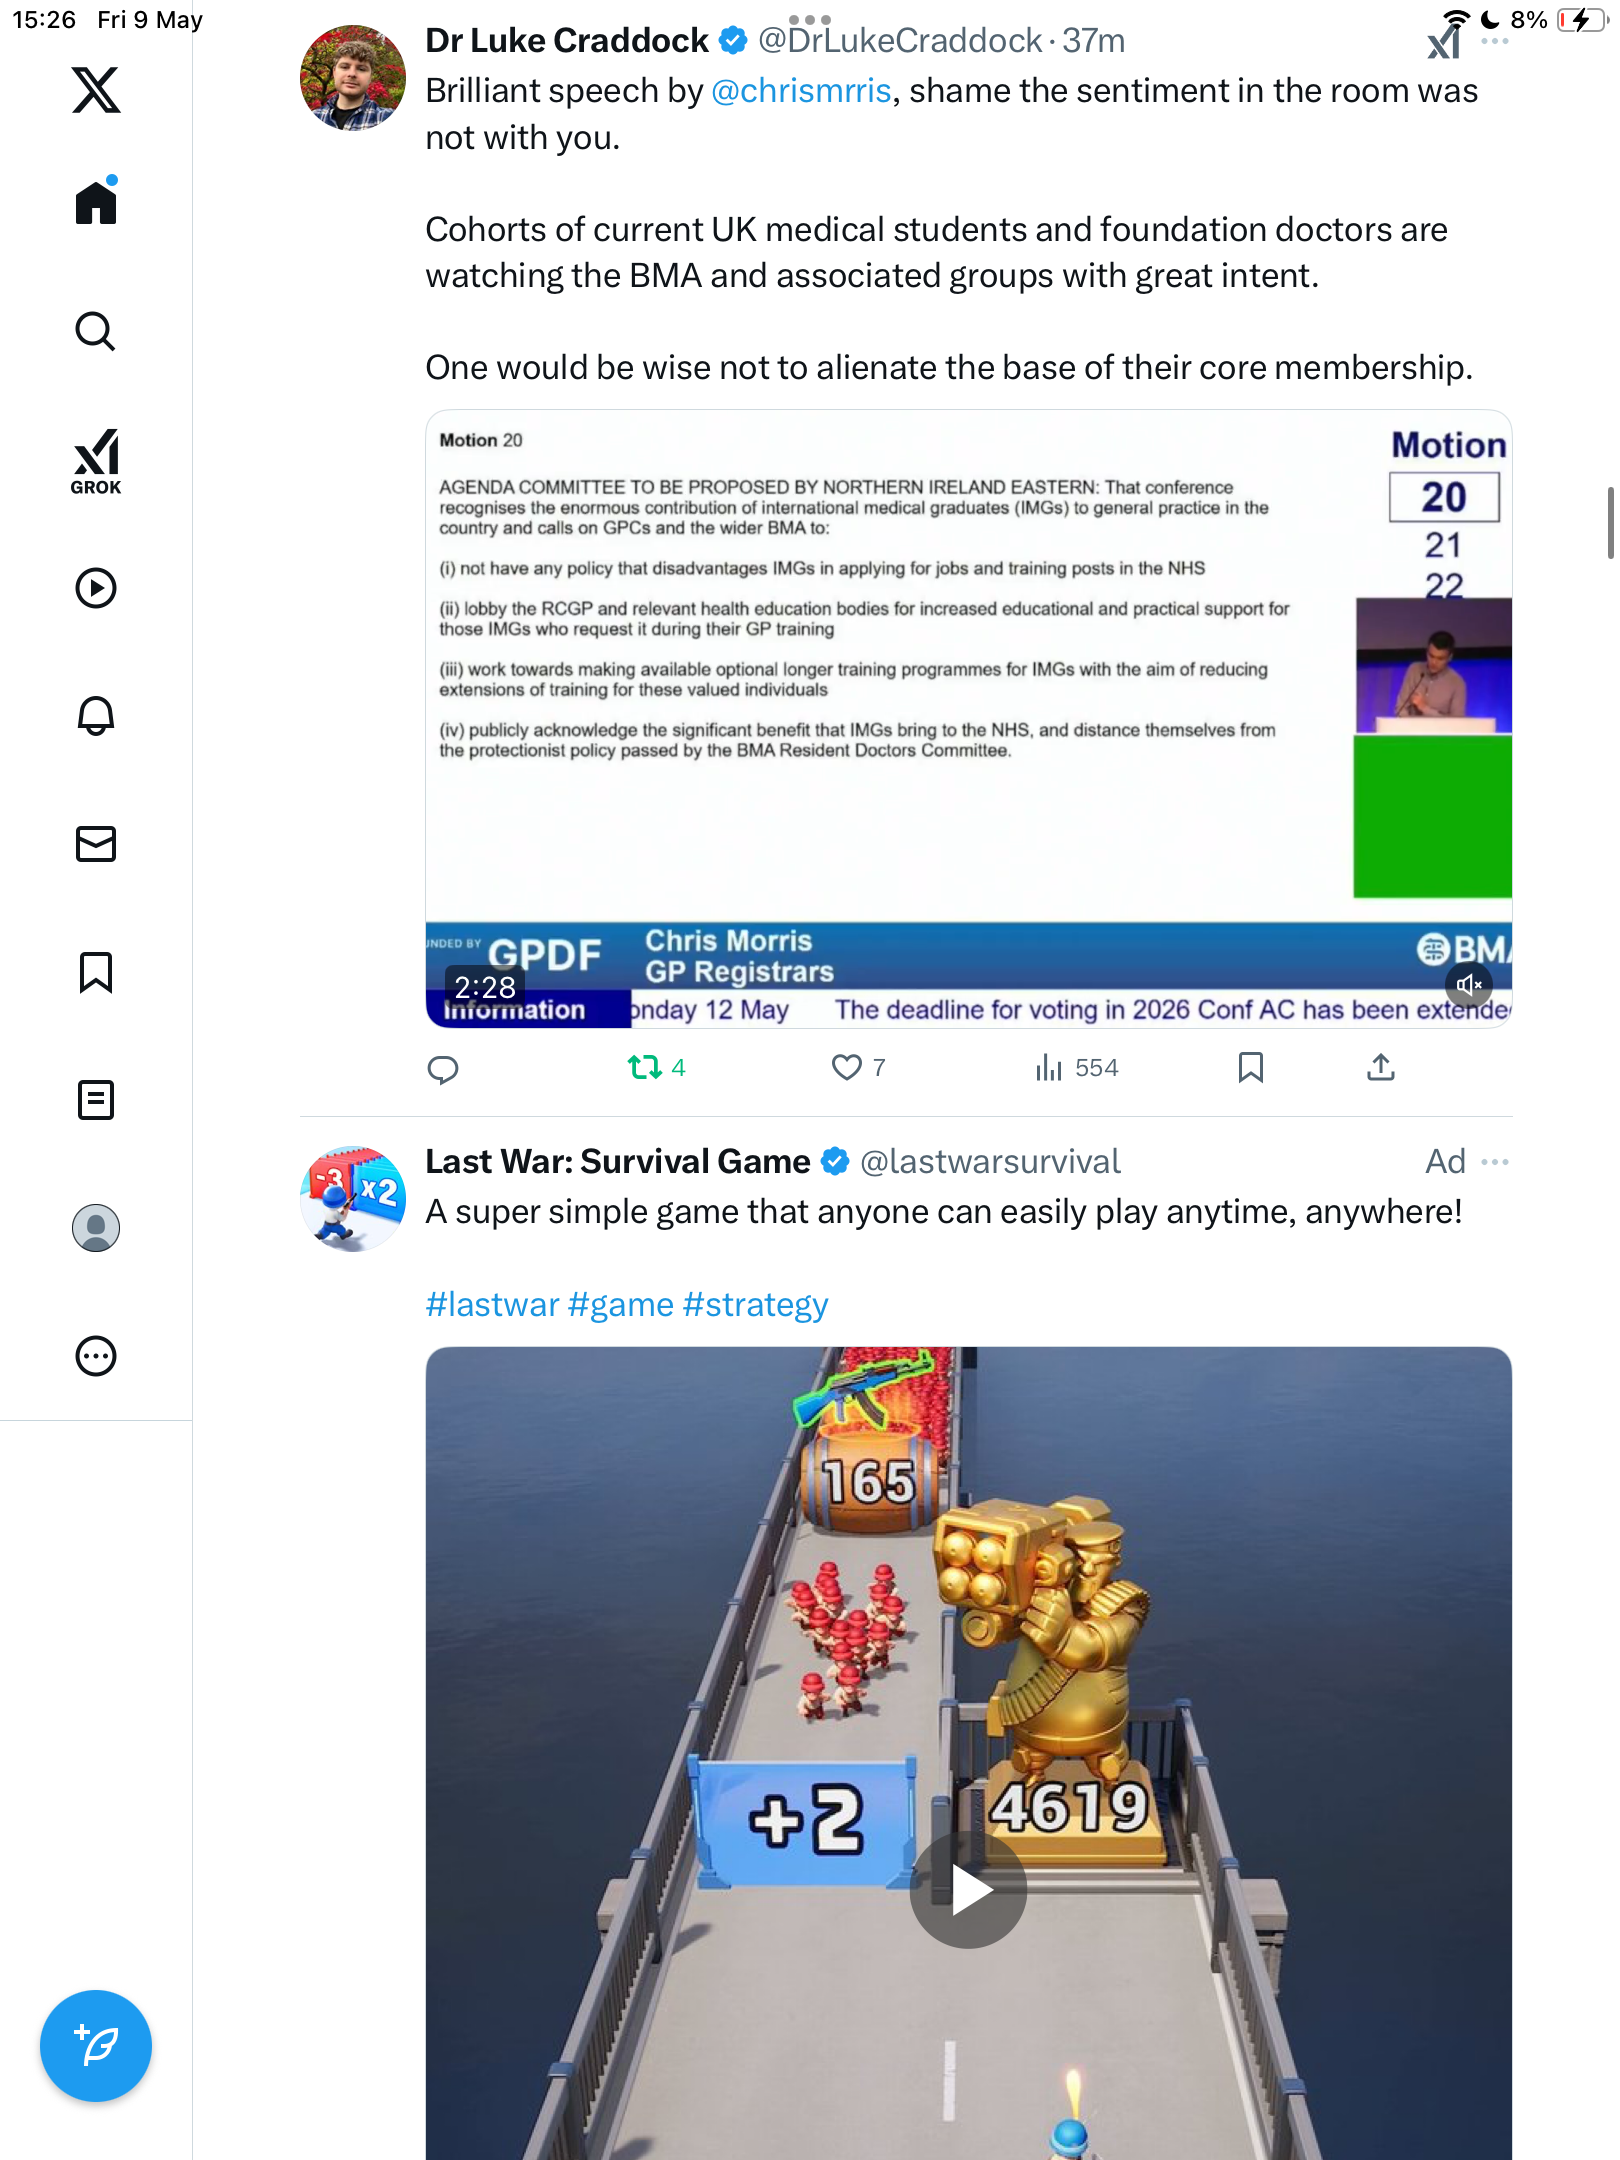Open the Lists icon in sidebar
This screenshot has width=1620, height=2160.
(x=96, y=1100)
